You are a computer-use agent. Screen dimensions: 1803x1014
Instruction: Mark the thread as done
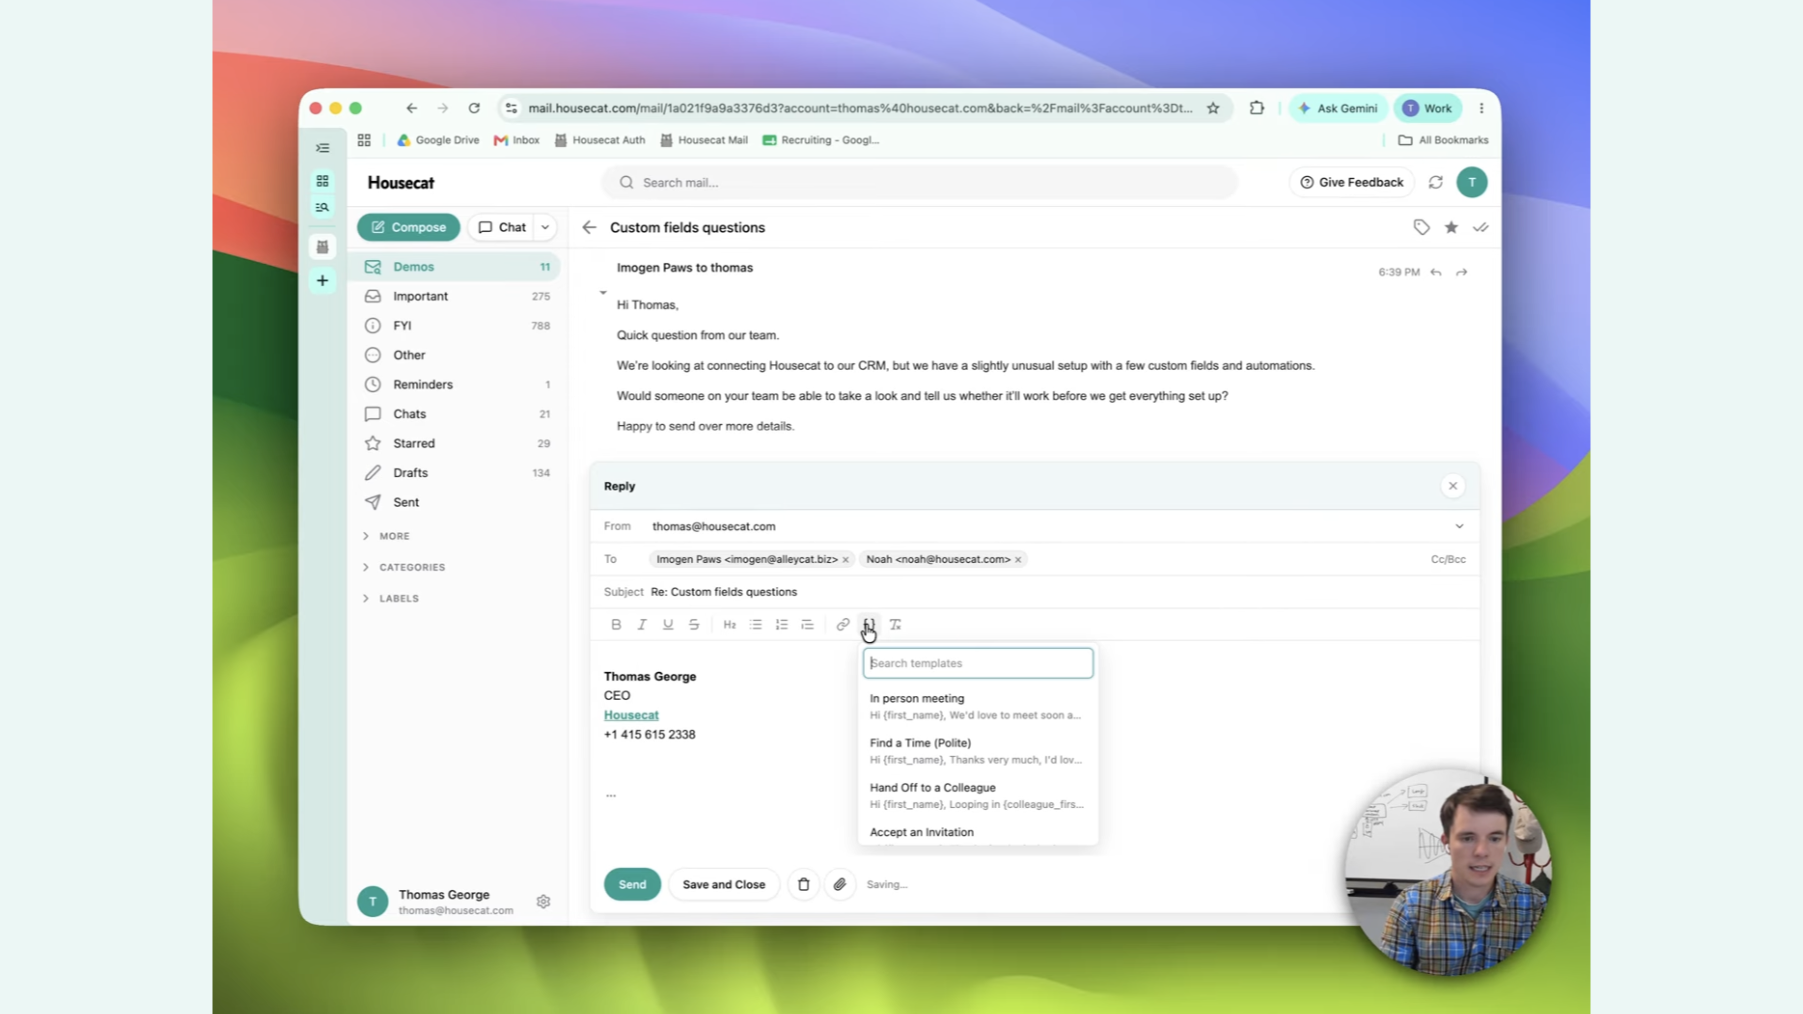click(x=1481, y=227)
